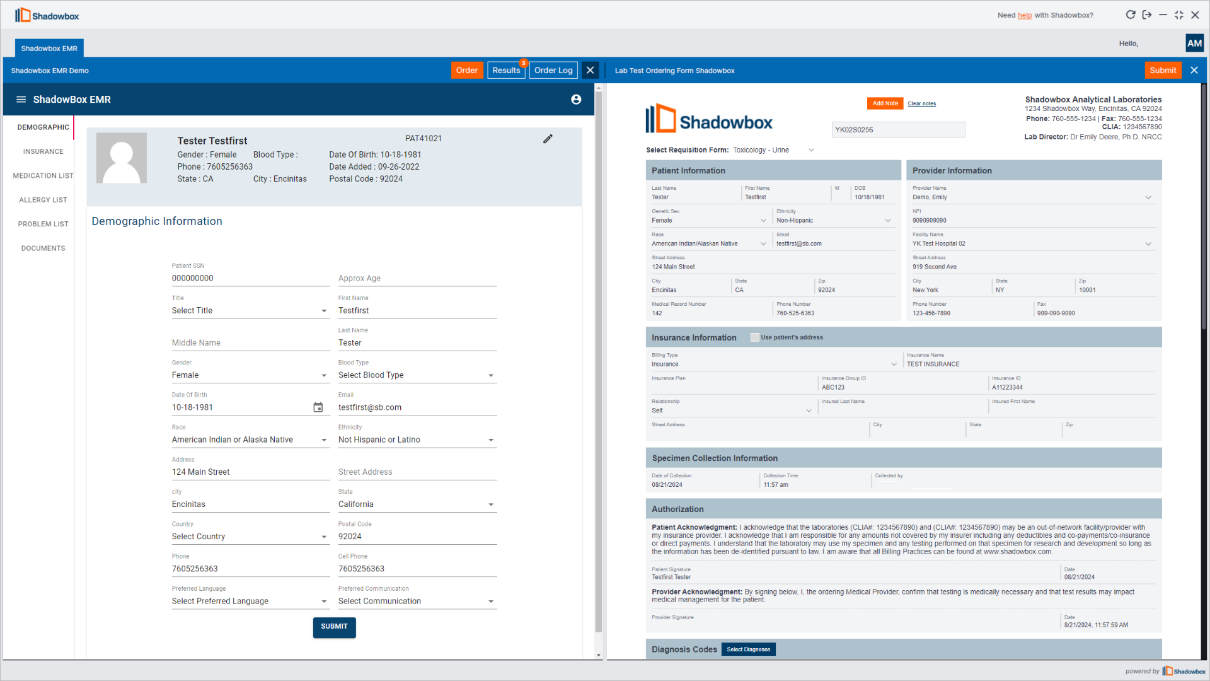
Task: Open the Results button with badge
Action: [x=506, y=70]
